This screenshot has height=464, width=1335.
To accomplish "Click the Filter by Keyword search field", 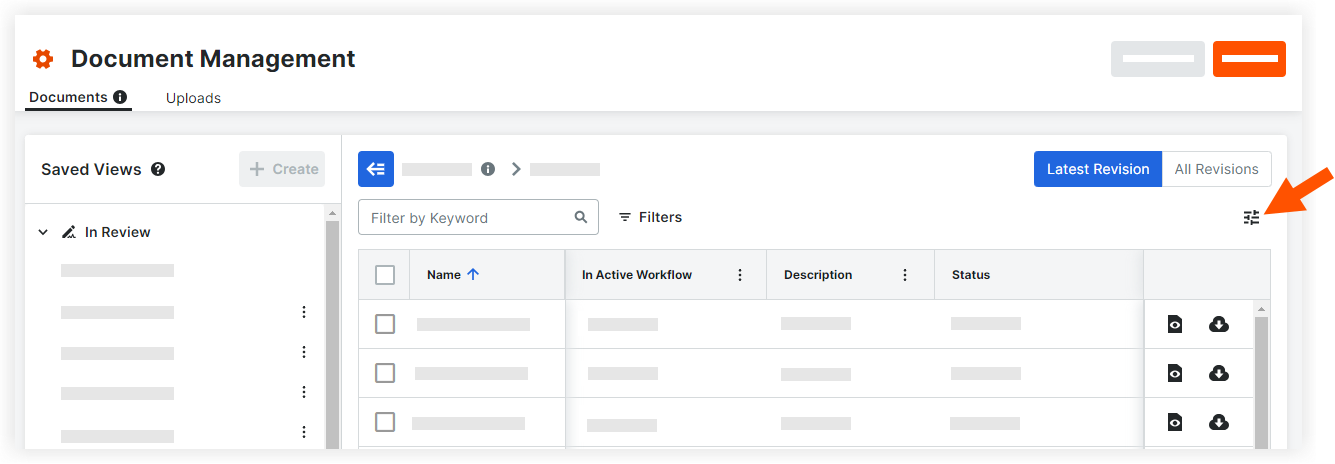I will 468,217.
